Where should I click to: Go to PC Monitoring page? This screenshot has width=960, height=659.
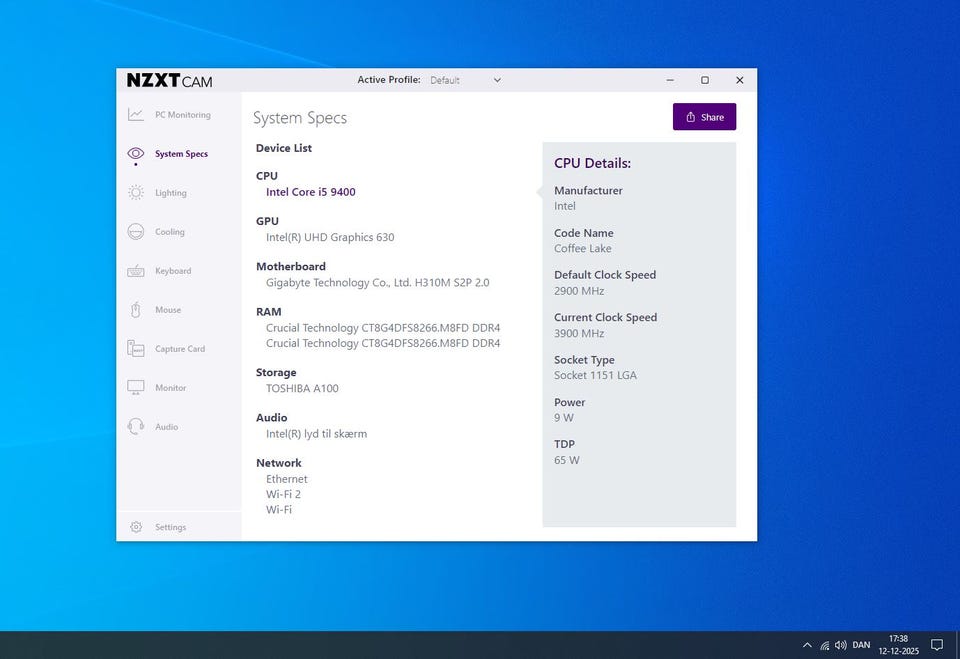182,115
